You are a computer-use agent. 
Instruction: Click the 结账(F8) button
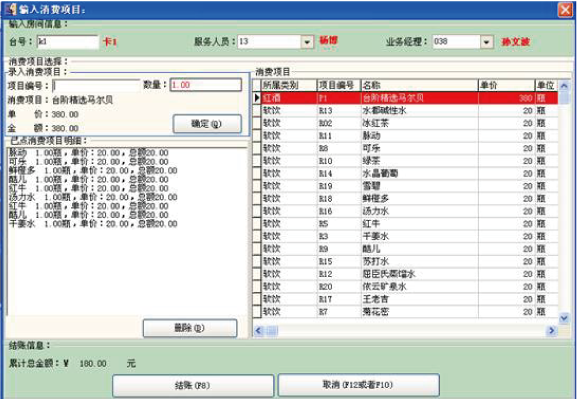(x=193, y=385)
